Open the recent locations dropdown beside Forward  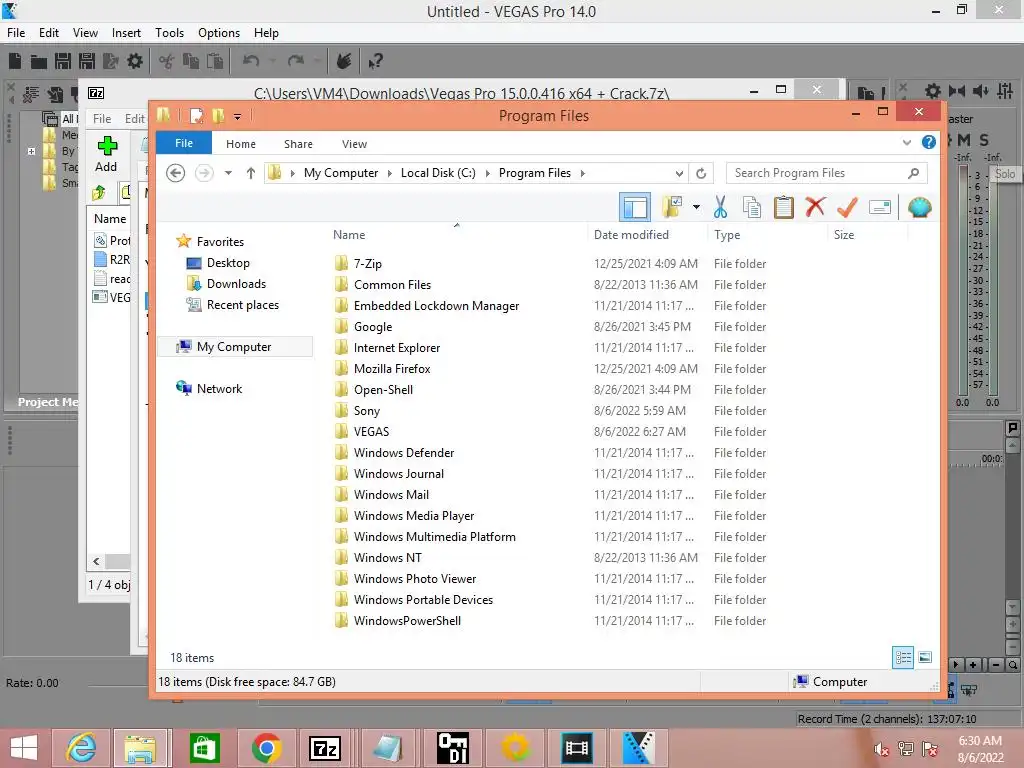point(228,173)
